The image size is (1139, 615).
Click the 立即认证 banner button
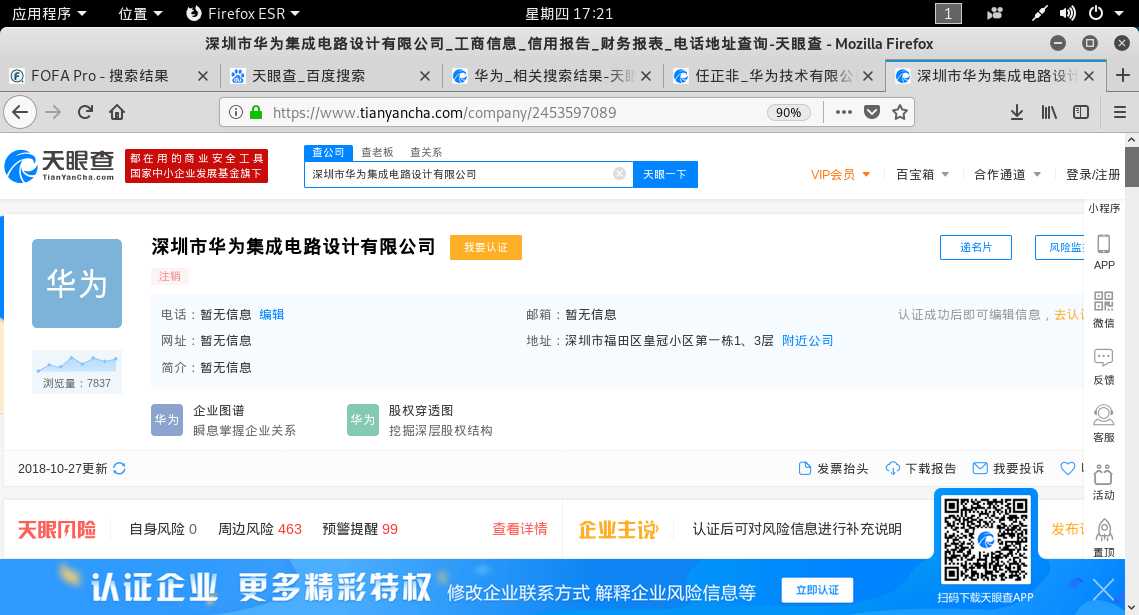coord(817,590)
